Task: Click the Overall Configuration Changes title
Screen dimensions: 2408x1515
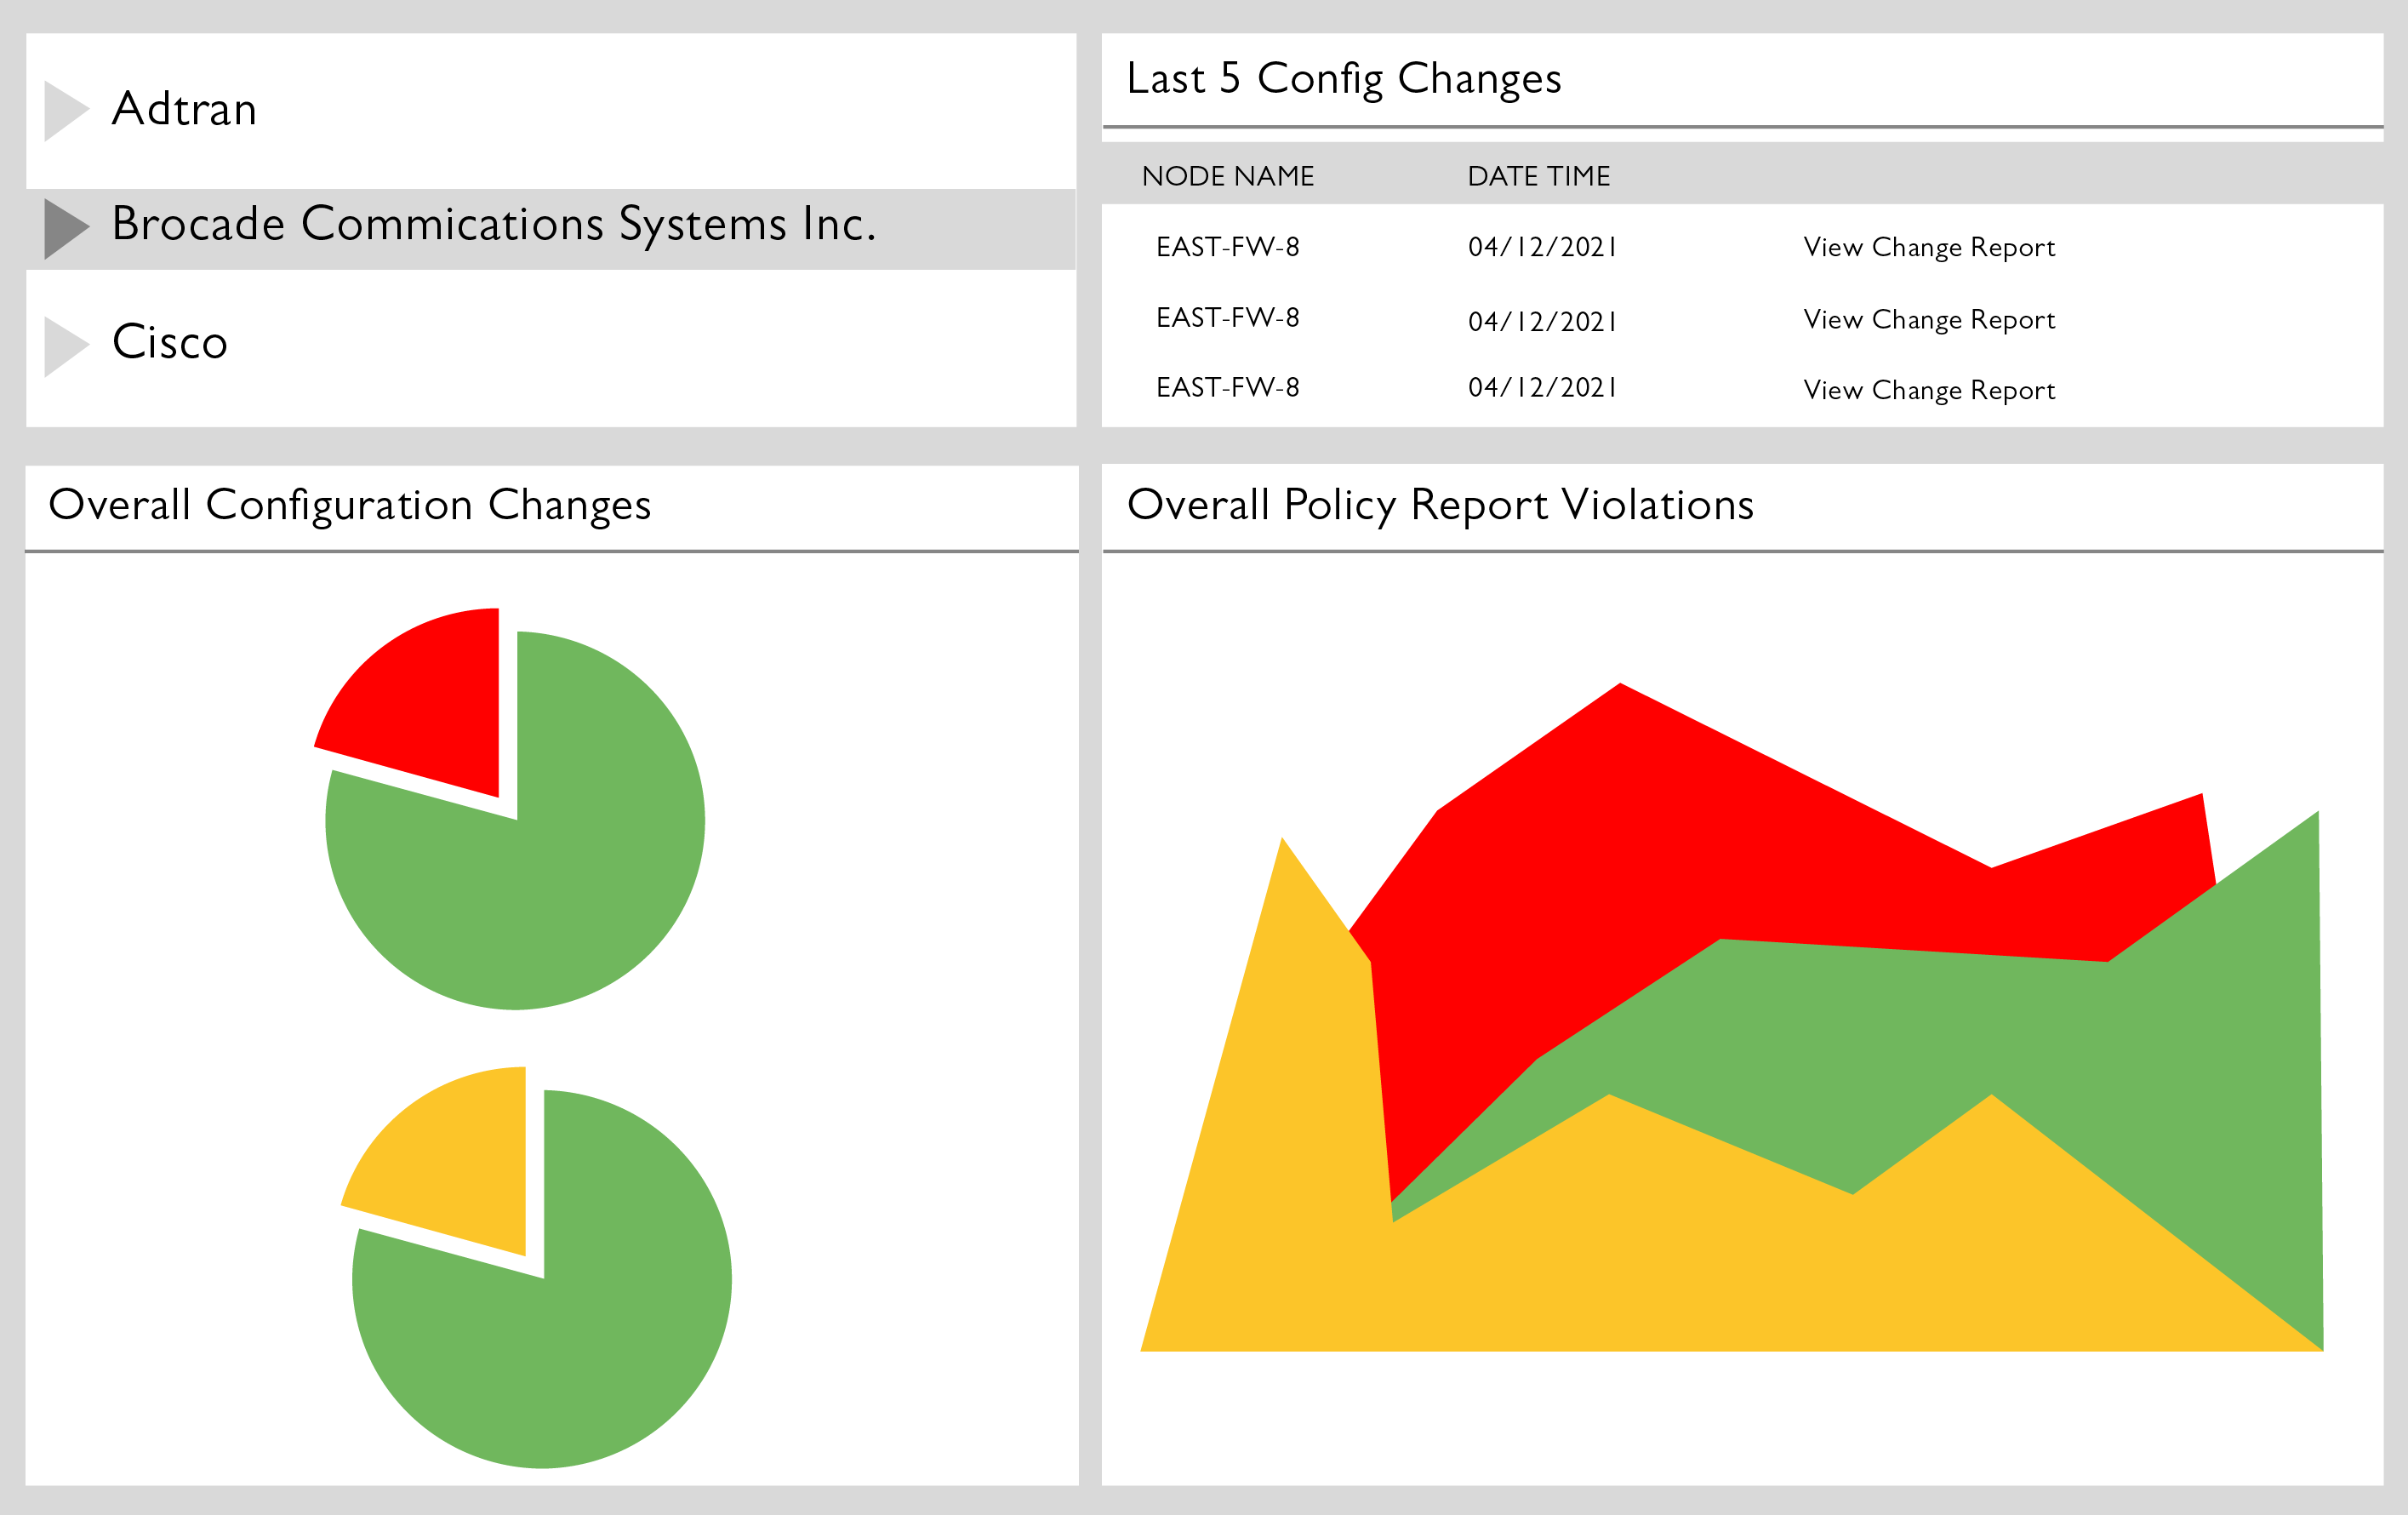Action: 350,505
